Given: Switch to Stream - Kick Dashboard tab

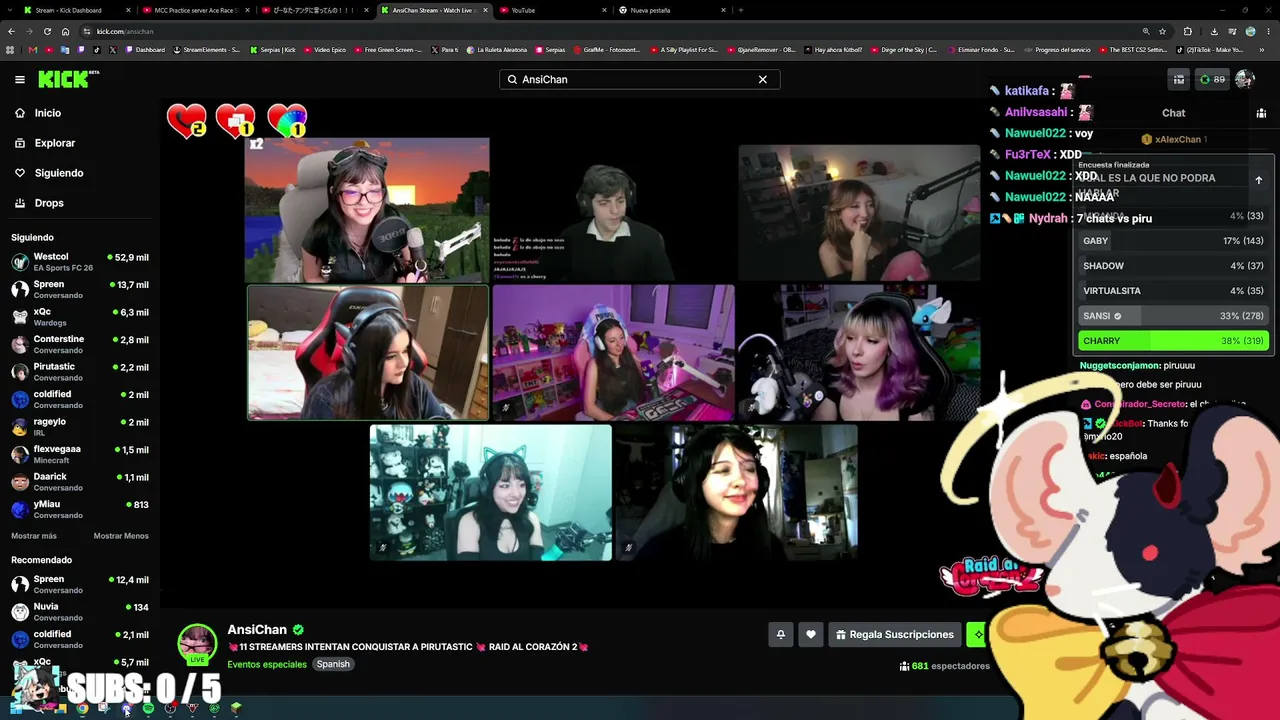Looking at the screenshot, I should pyautogui.click(x=76, y=10).
